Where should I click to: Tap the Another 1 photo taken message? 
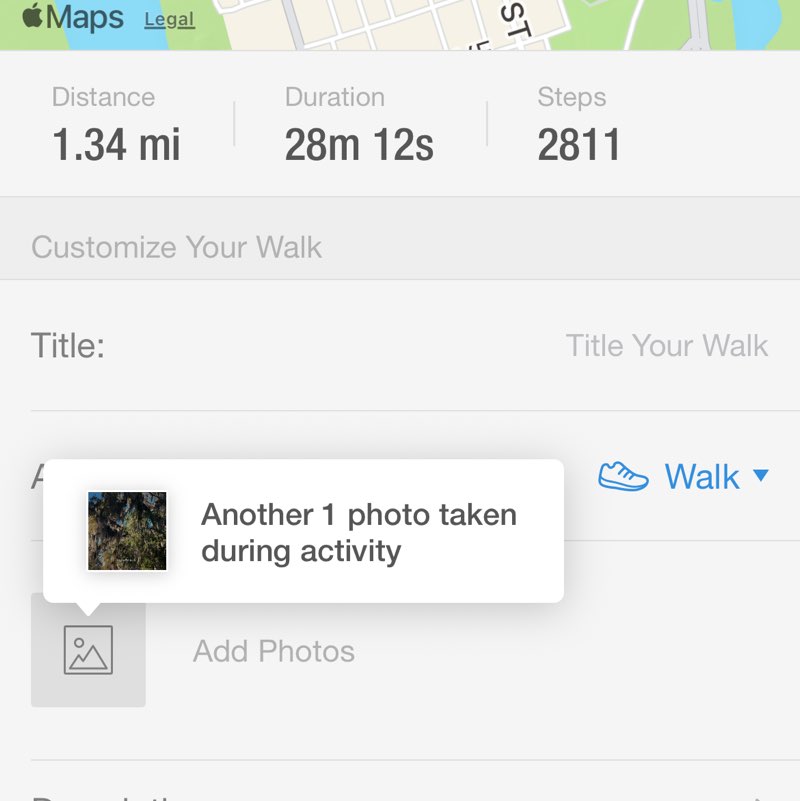pos(359,532)
